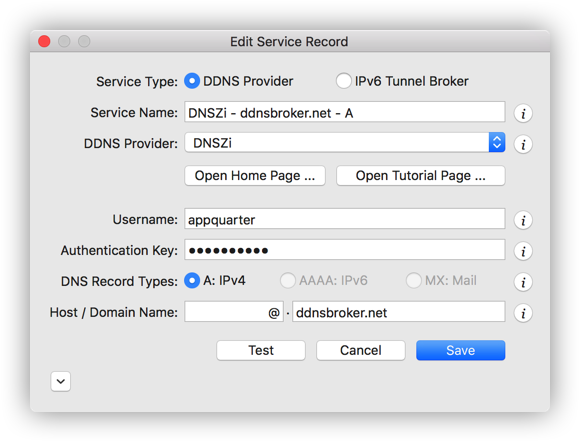The width and height of the screenshot is (580, 442).
Task: Click info icon beside Username field
Action: pos(523,220)
